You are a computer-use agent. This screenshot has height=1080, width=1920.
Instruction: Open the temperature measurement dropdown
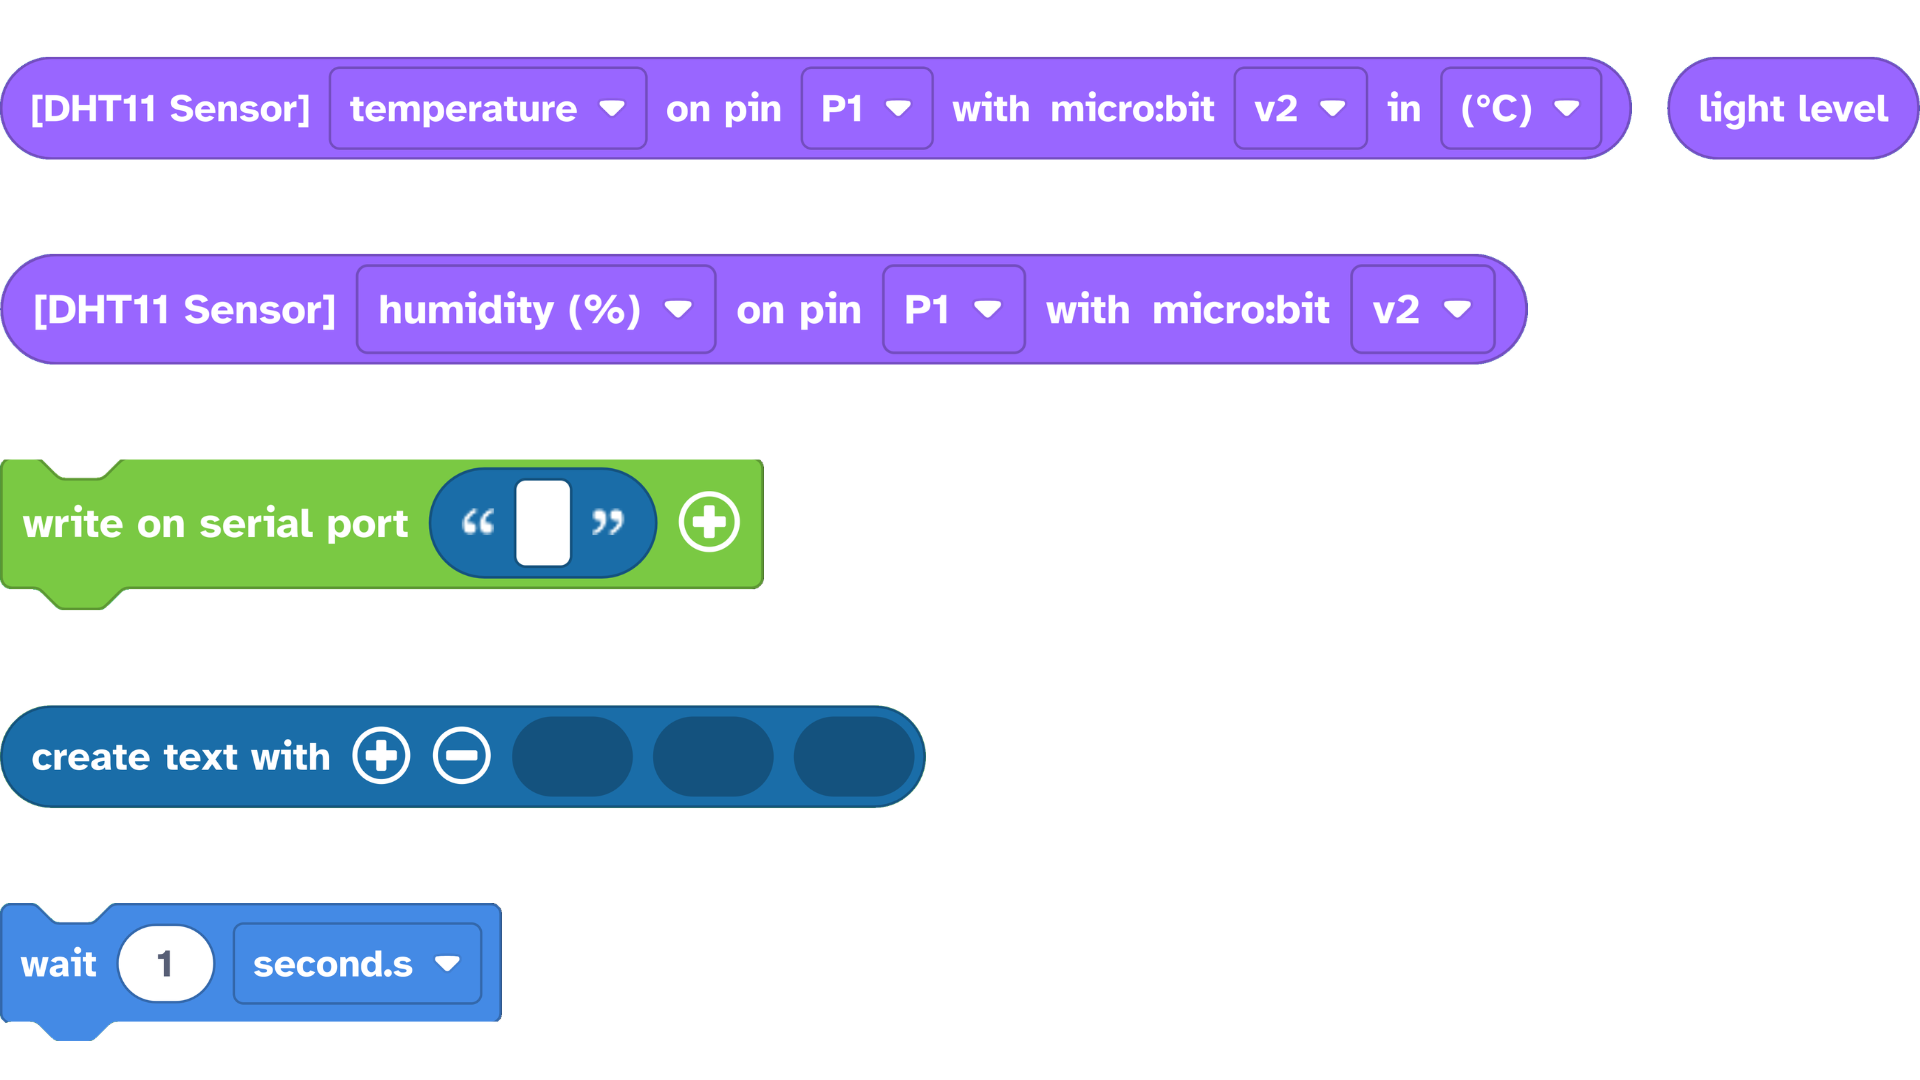487,108
